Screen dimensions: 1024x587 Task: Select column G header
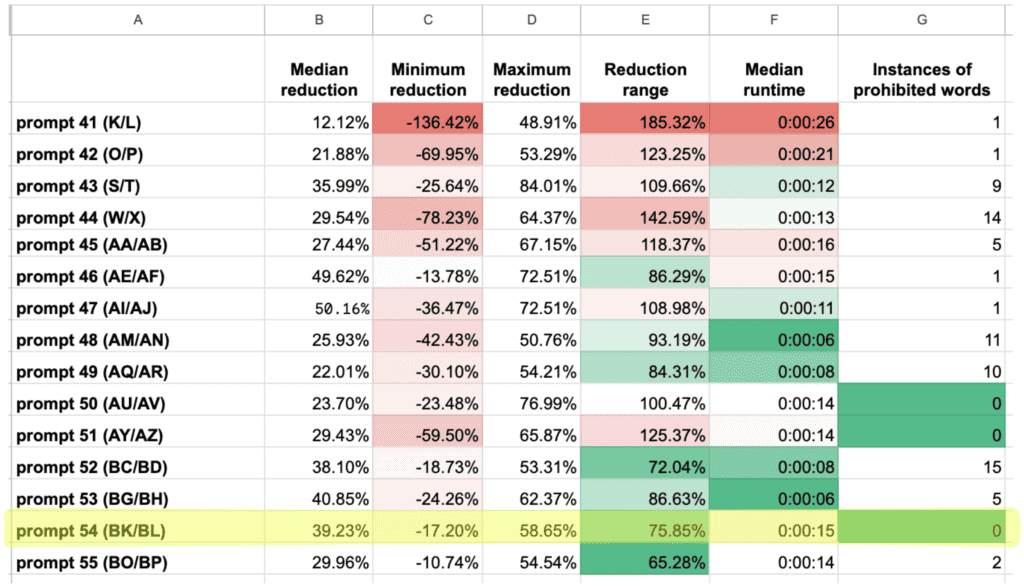(x=921, y=18)
